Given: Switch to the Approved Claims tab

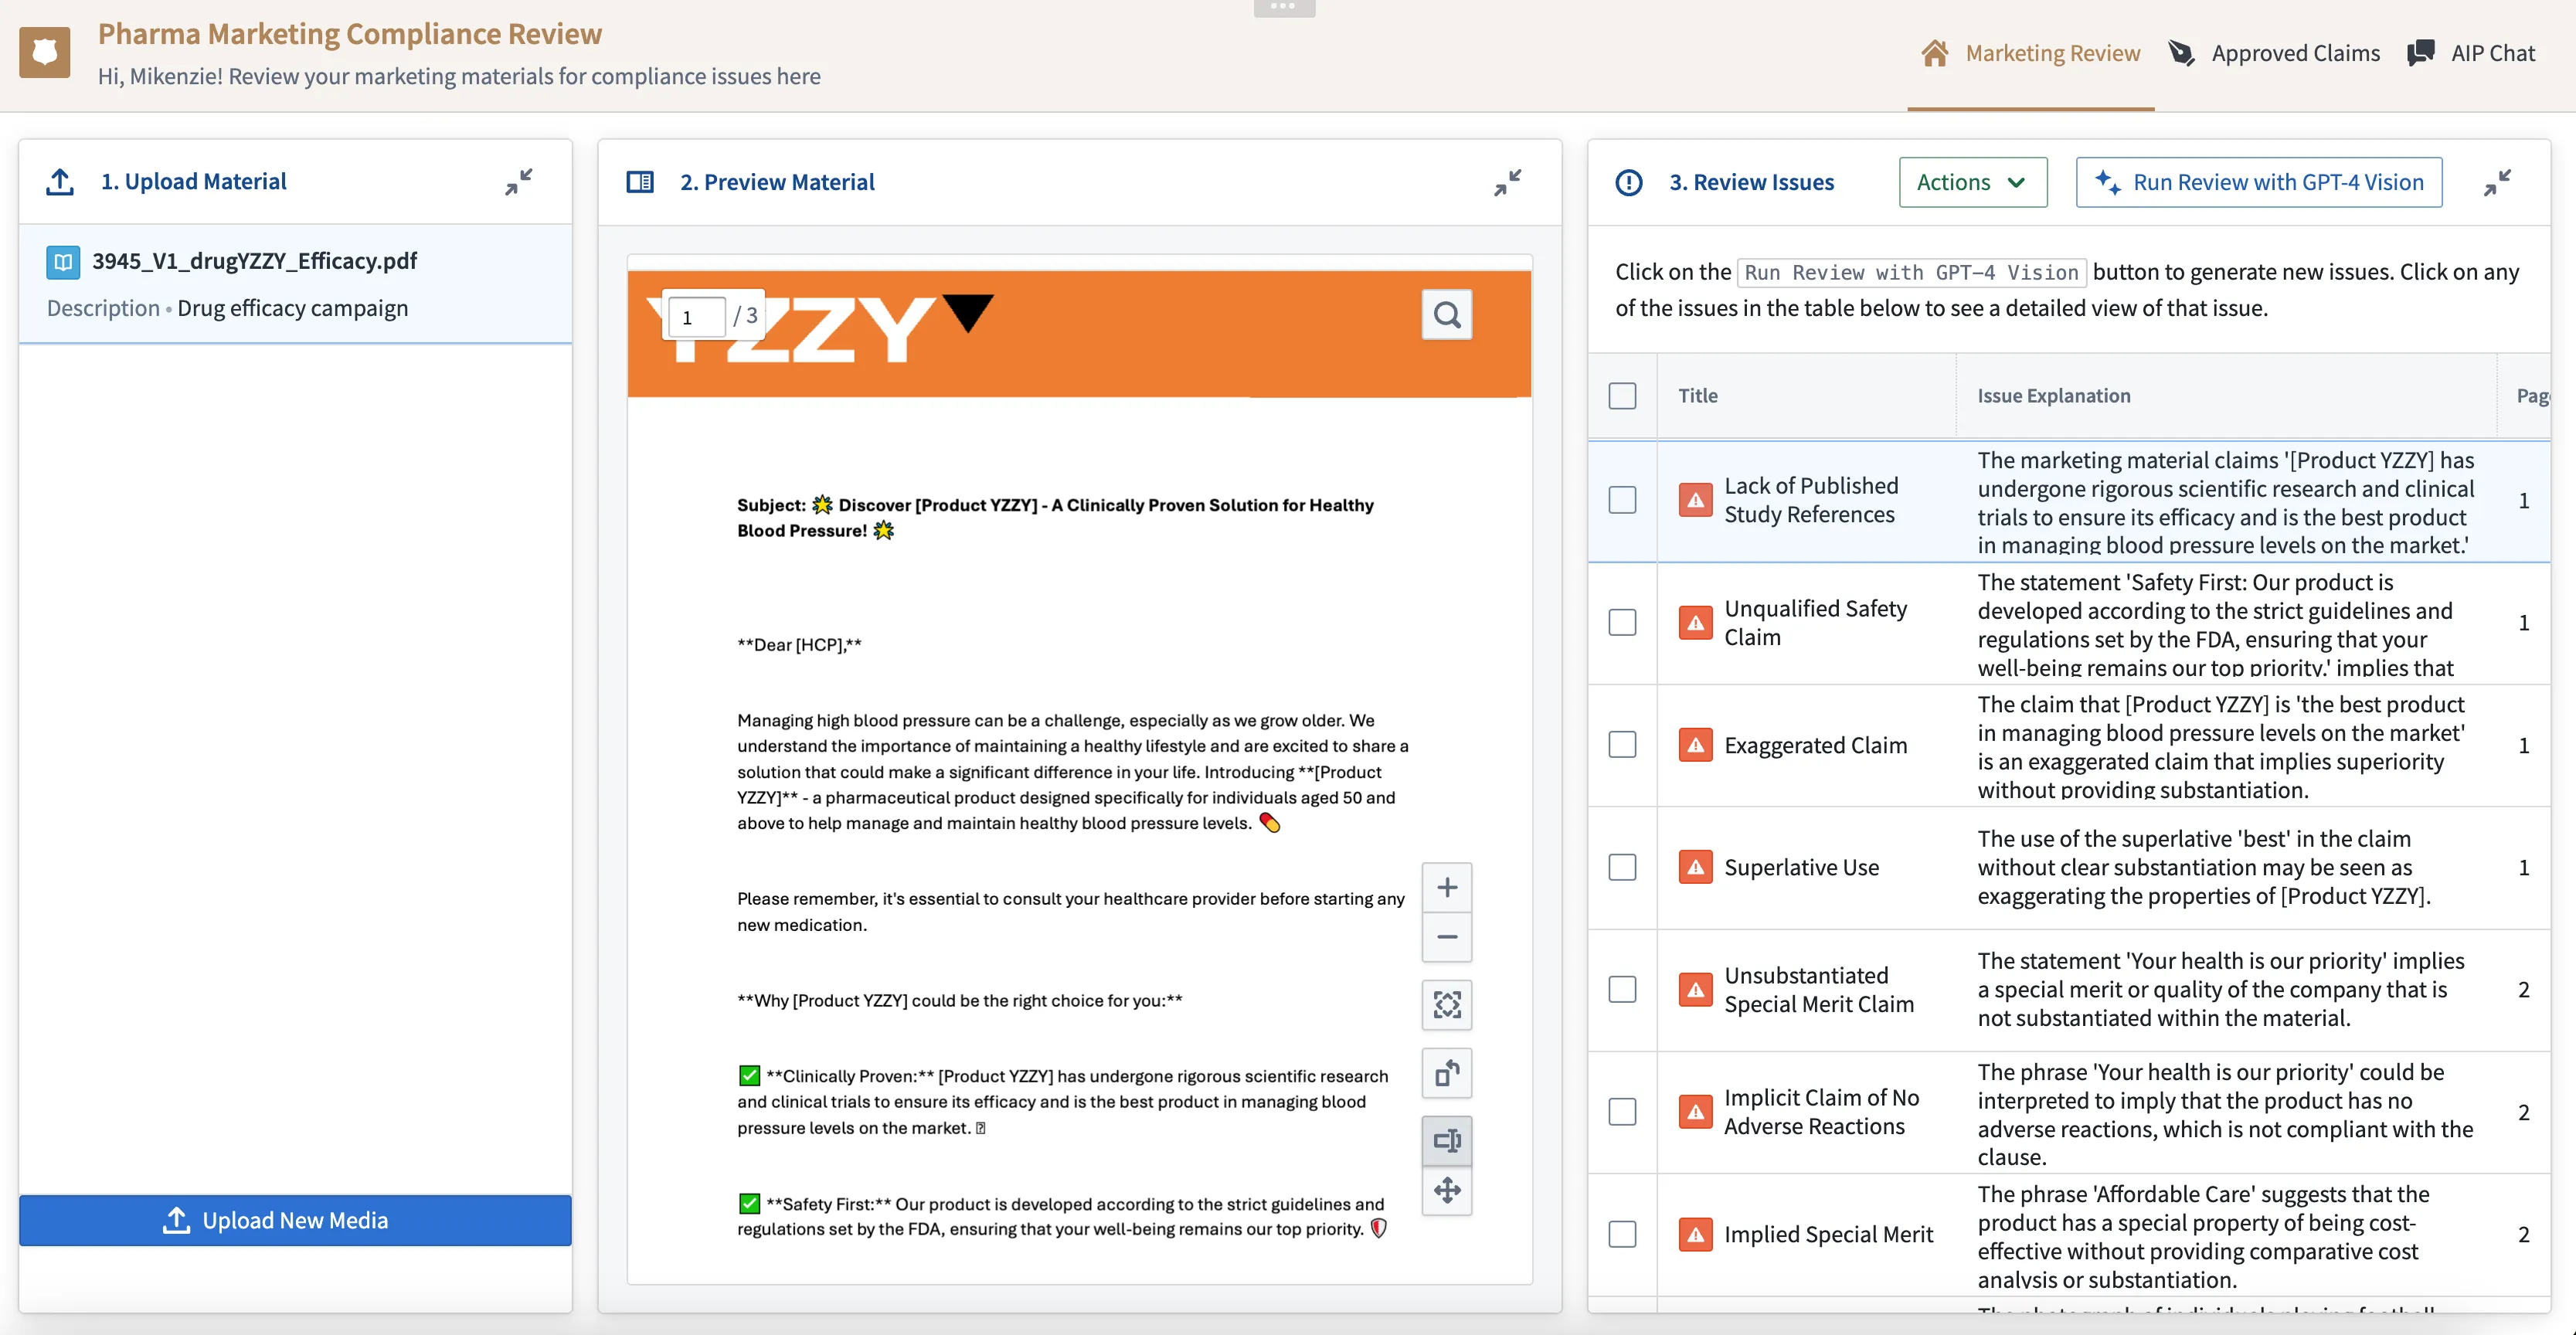Looking at the screenshot, I should pyautogui.click(x=2274, y=53).
